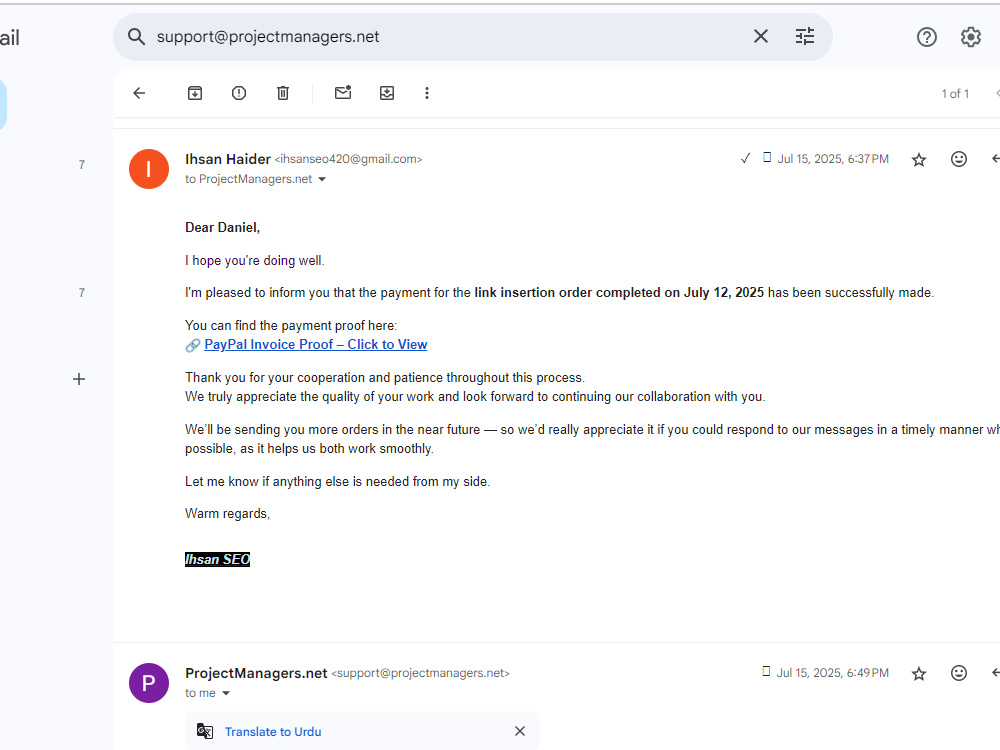Image resolution: width=1000 pixels, height=750 pixels.
Task: Open PayPal Invoice Proof link
Action: [316, 344]
